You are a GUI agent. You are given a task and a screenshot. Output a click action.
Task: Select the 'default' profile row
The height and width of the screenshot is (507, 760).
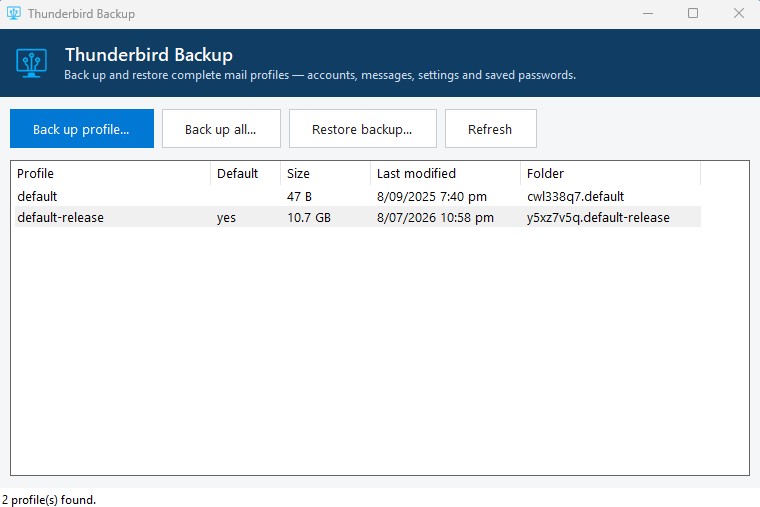(358, 196)
